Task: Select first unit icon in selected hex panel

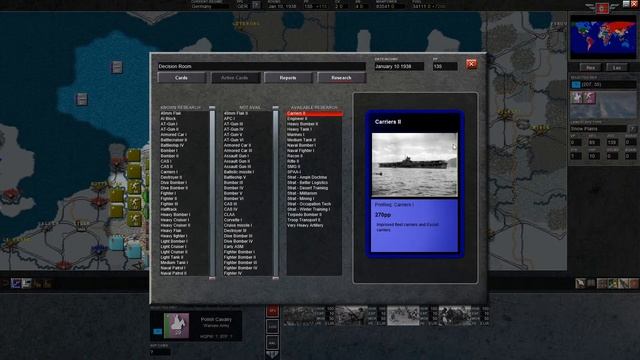Action: click(577, 97)
